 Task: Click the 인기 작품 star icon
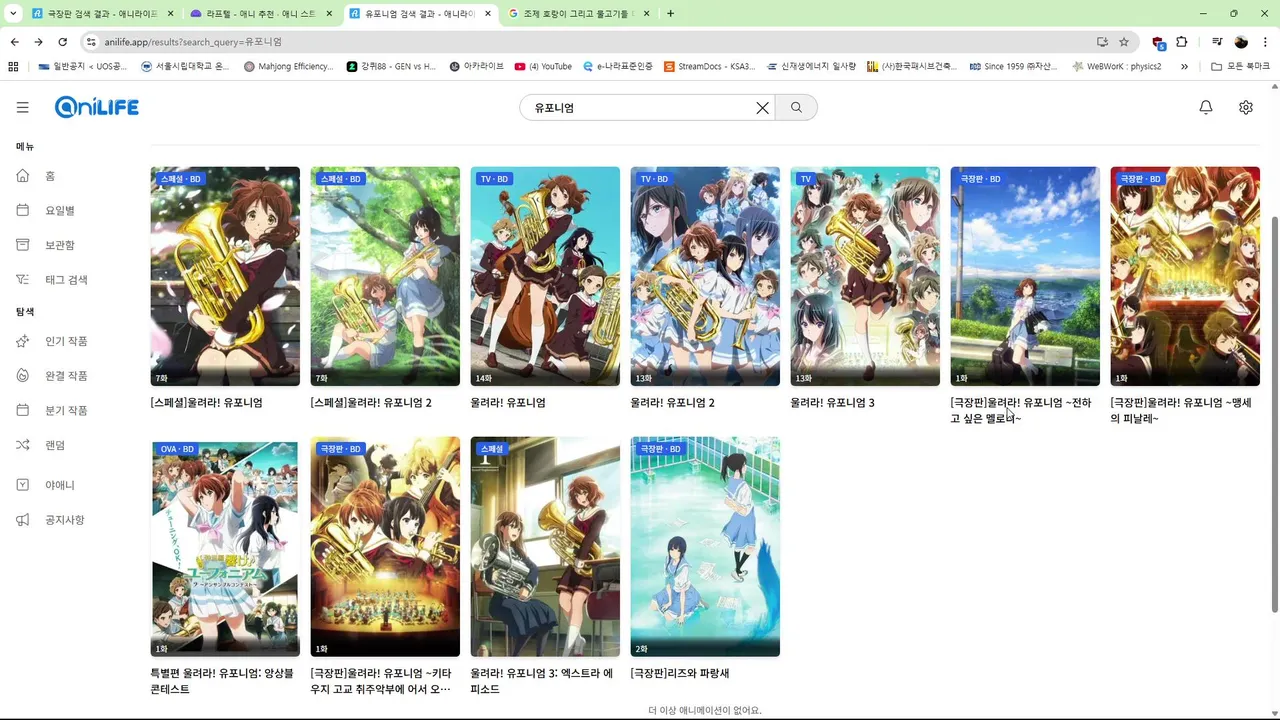tap(23, 341)
